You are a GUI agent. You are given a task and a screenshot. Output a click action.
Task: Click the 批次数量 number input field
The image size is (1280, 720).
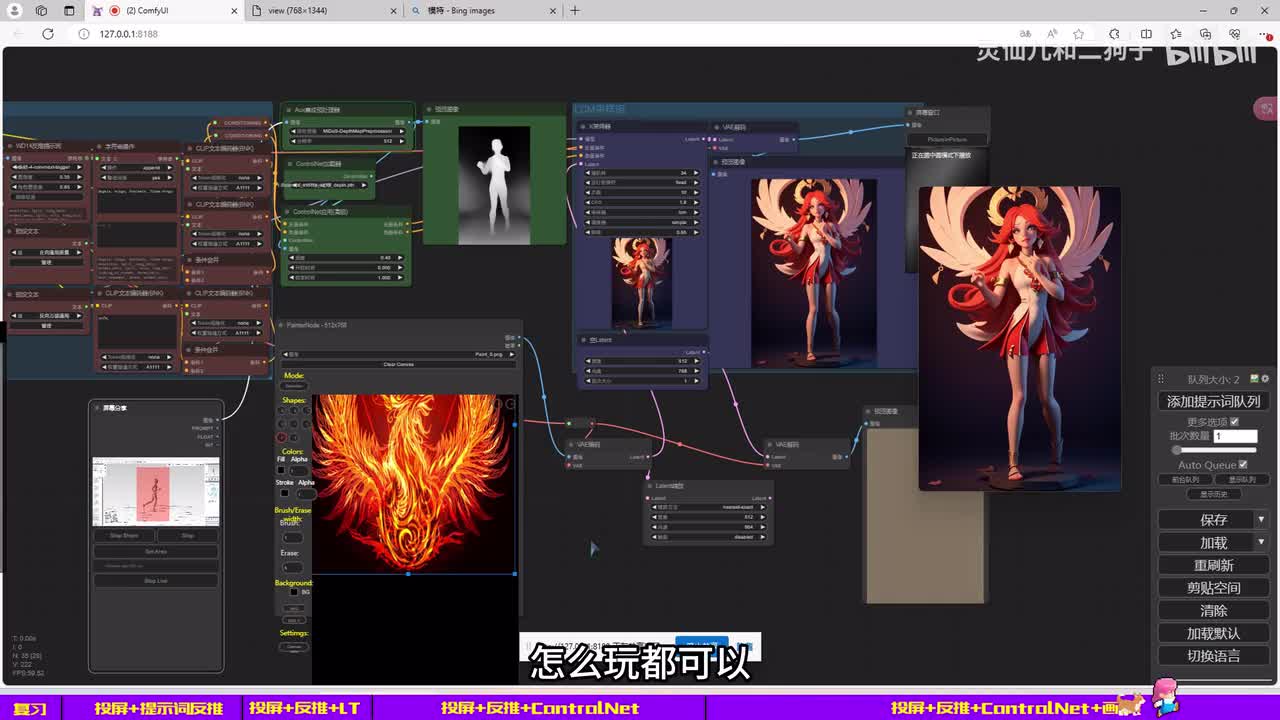1234,436
